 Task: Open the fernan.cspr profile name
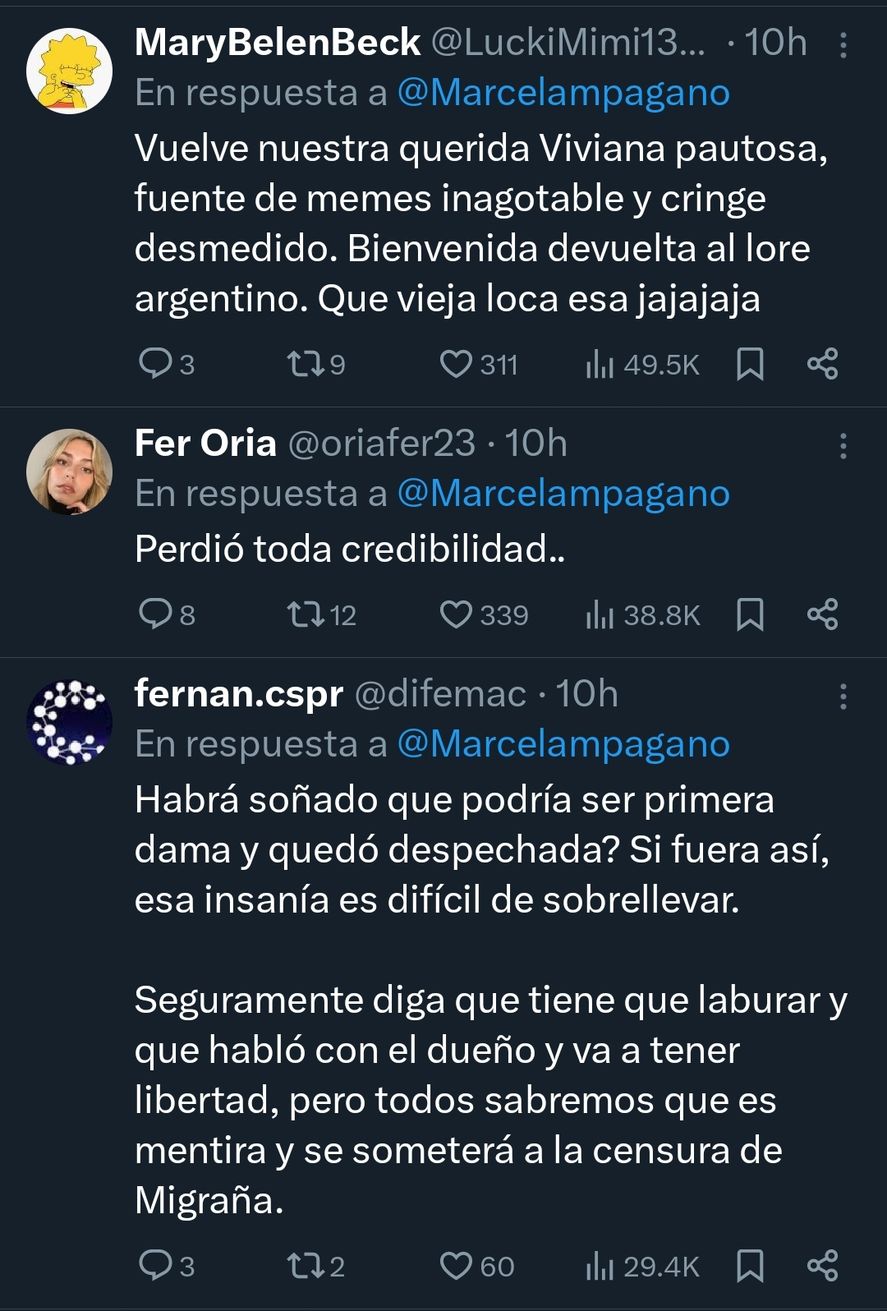pyautogui.click(x=238, y=694)
